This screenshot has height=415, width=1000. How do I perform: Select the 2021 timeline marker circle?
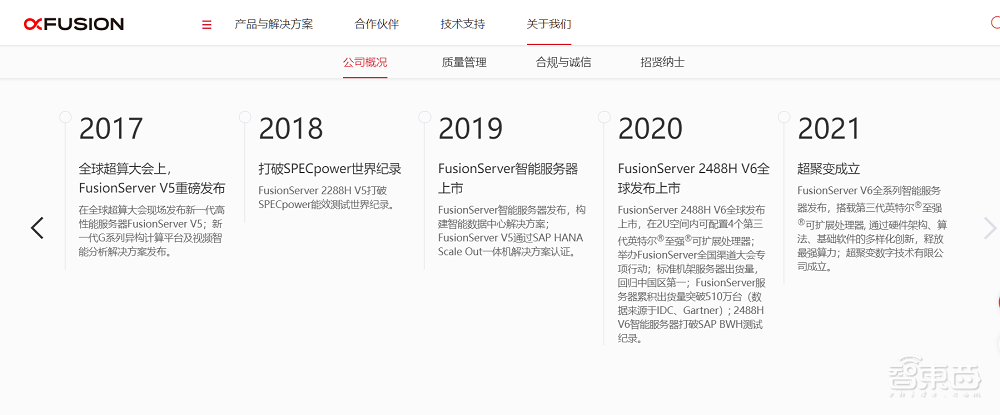click(x=784, y=117)
